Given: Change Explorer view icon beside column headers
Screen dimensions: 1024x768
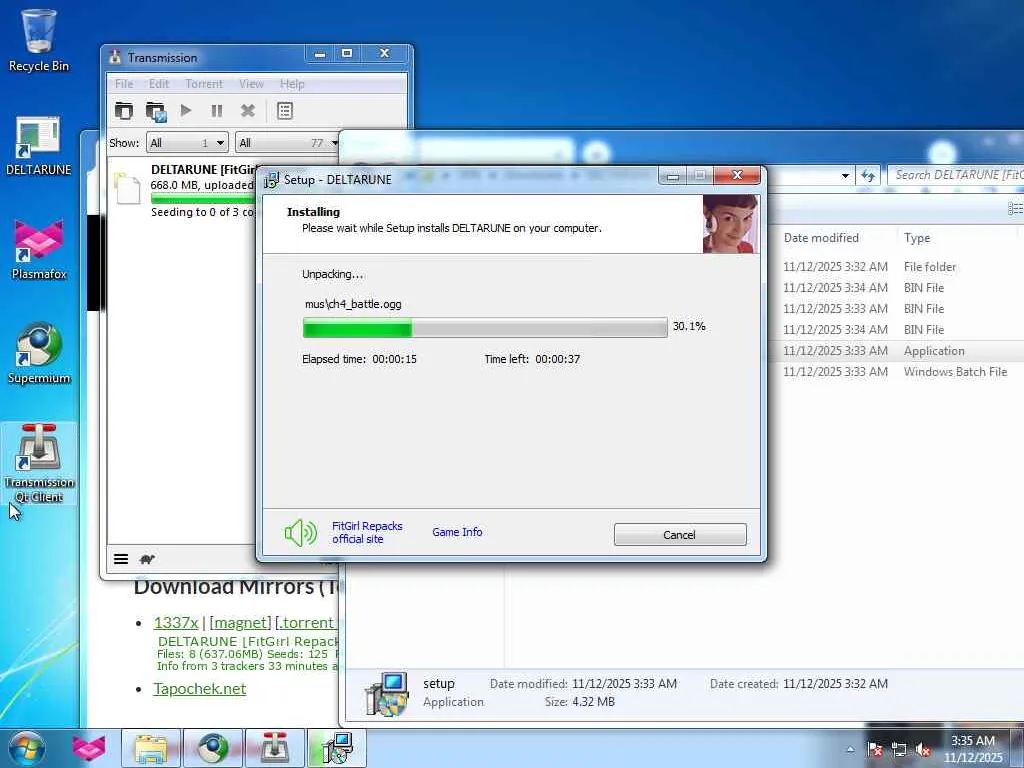Looking at the screenshot, I should [x=1015, y=208].
